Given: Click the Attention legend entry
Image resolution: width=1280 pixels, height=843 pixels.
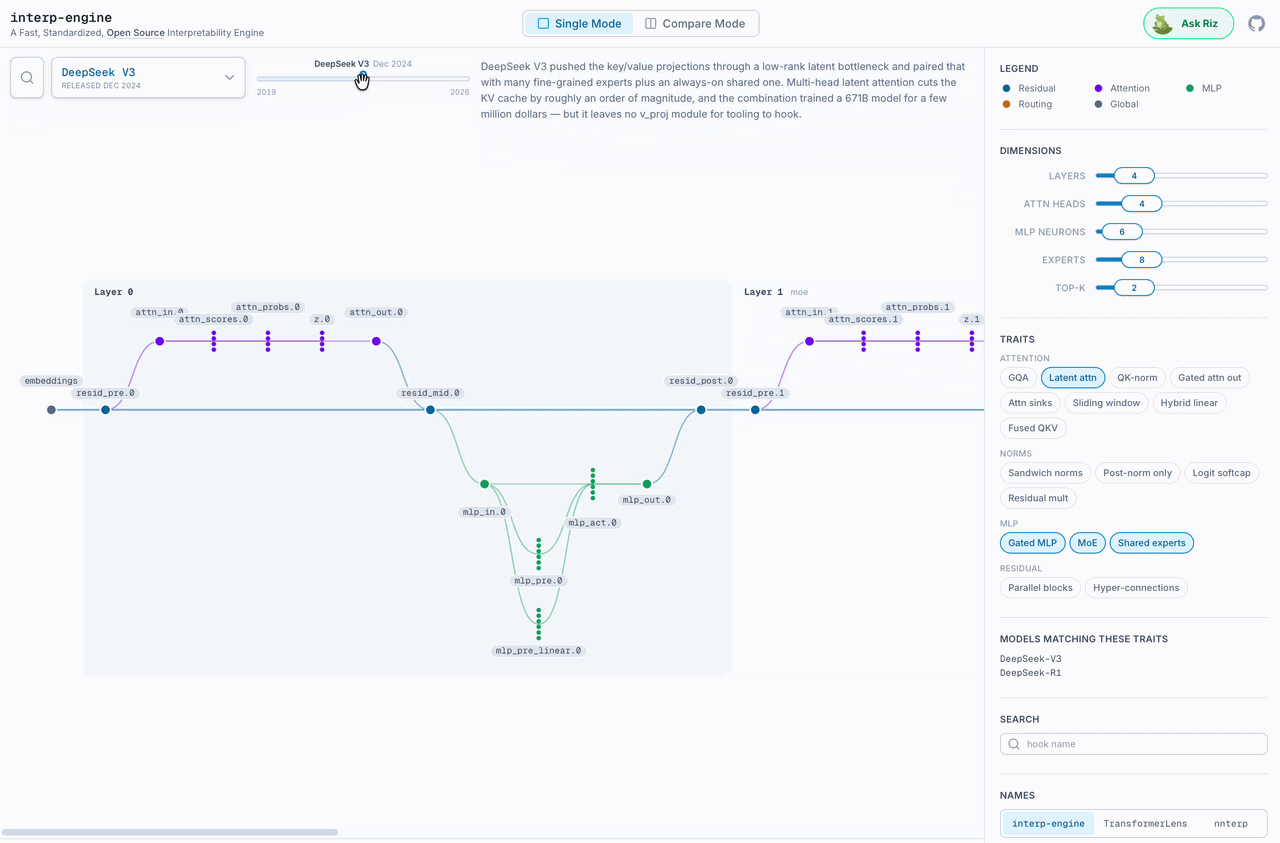Looking at the screenshot, I should click(x=1122, y=88).
